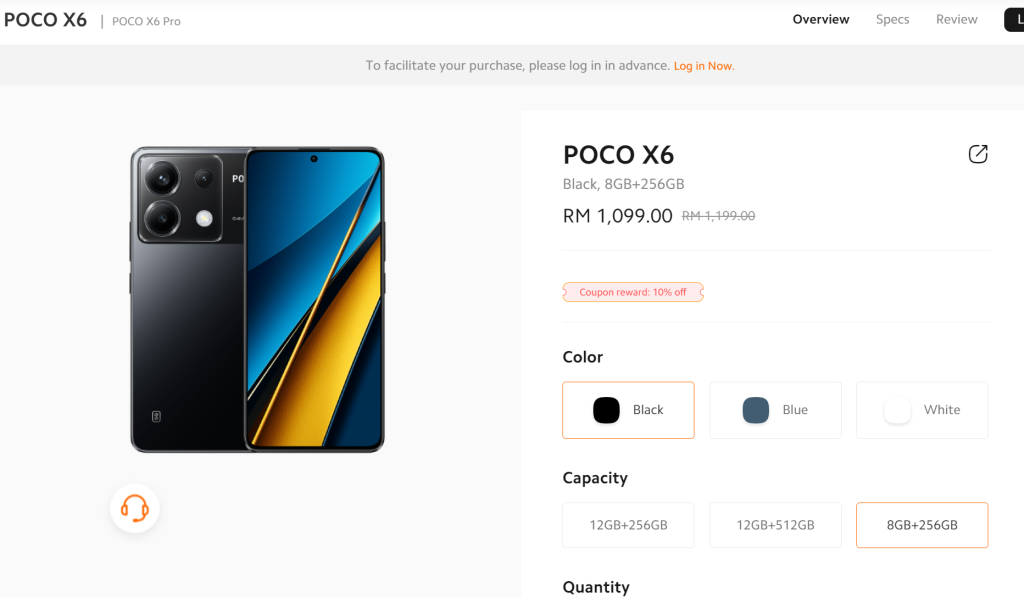The height and width of the screenshot is (597, 1024).
Task: Choose 12GB+512GB capacity
Action: (775, 525)
